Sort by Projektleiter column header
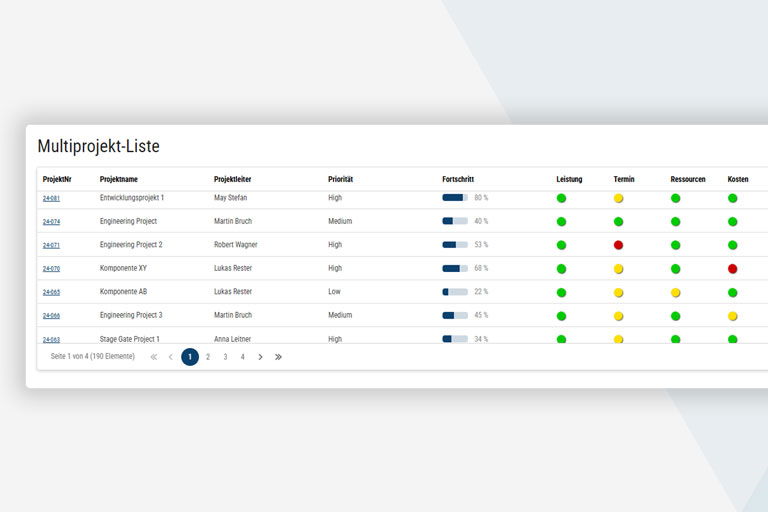This screenshot has width=768, height=512. click(x=232, y=179)
